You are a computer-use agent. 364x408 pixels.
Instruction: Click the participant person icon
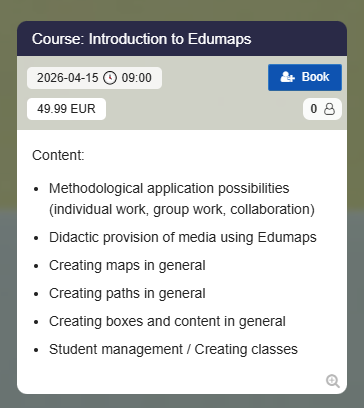[x=329, y=109]
